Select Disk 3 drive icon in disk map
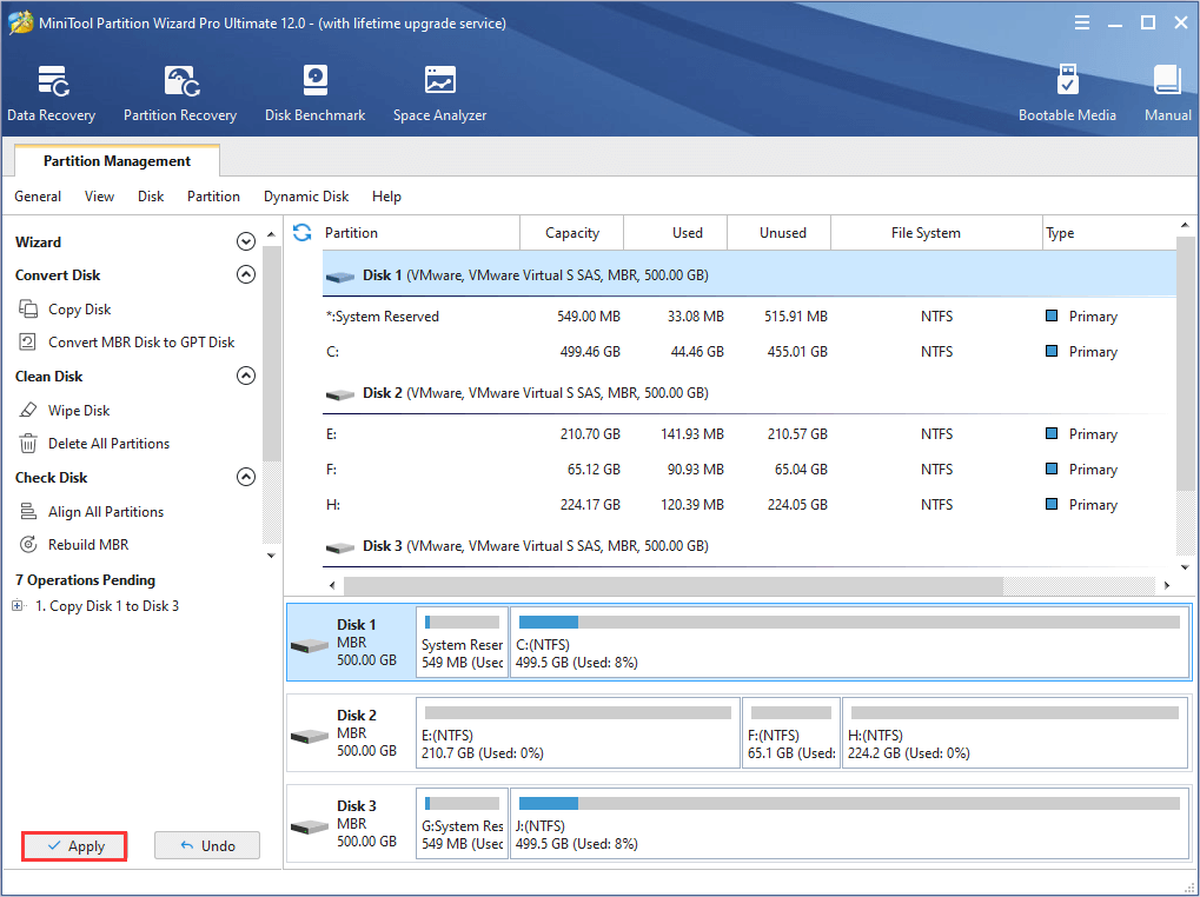 [309, 827]
